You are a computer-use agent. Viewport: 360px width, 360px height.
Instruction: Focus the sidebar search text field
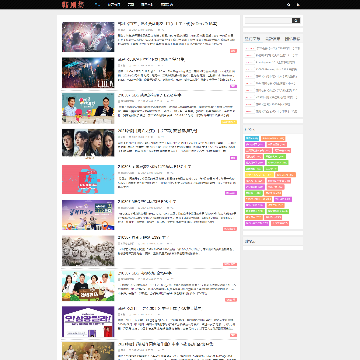click(x=268, y=21)
